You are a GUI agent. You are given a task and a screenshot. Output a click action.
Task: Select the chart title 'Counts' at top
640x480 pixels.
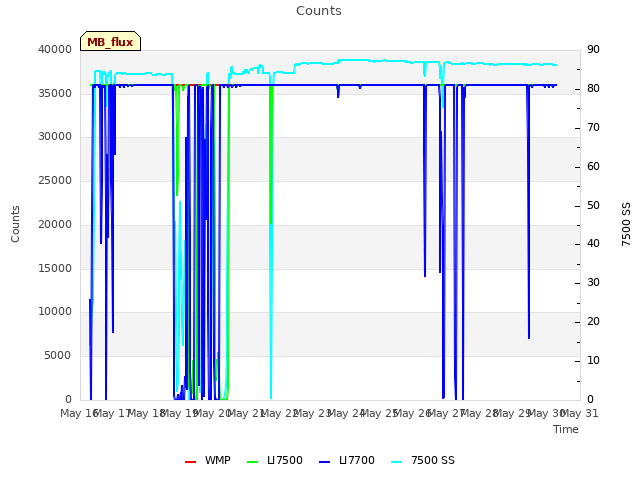click(x=319, y=11)
